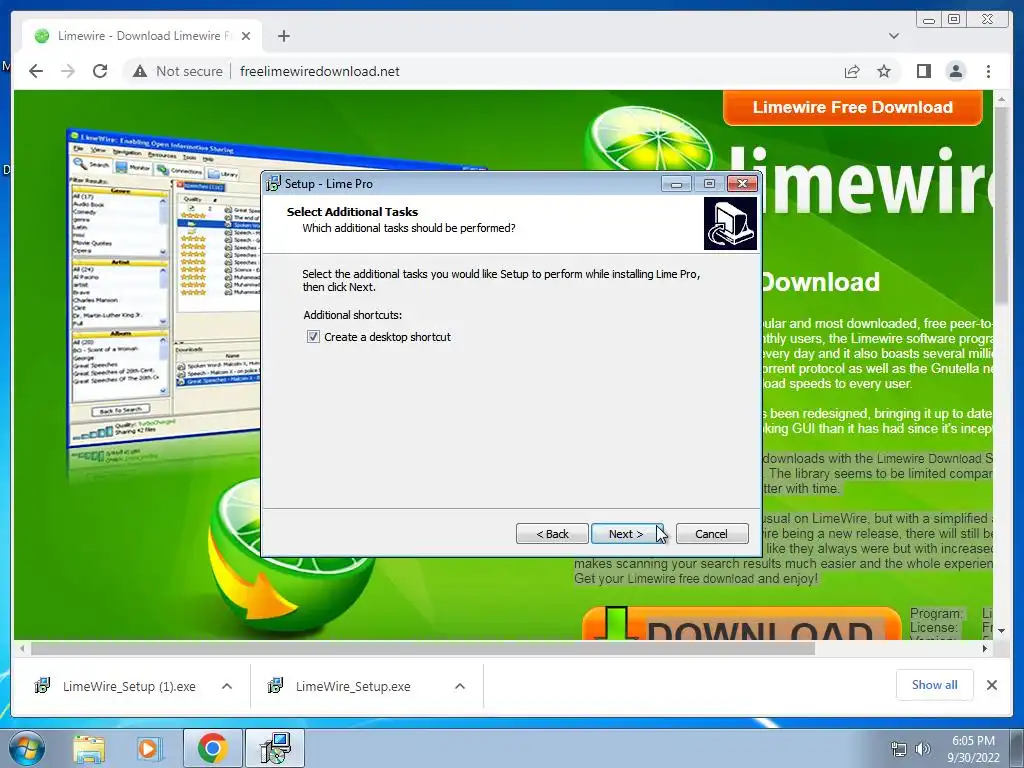Viewport: 1024px width, 768px height.
Task: Open LimeWire_Setup (1).exe download item
Action: pos(129,686)
